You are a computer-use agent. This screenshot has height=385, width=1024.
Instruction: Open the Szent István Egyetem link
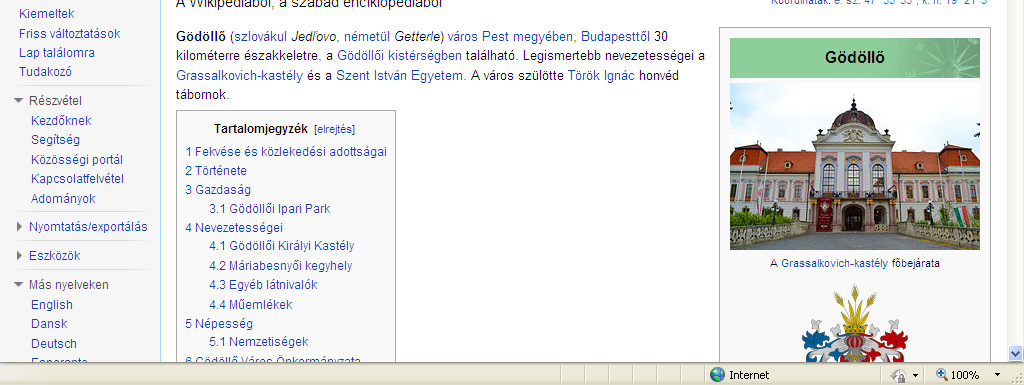tap(400, 76)
